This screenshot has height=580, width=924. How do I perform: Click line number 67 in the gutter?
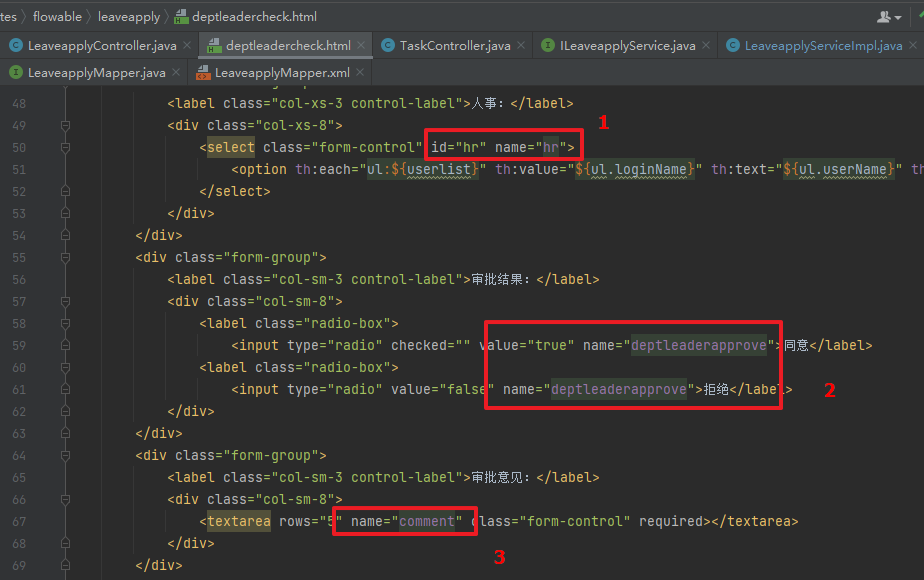tap(19, 522)
